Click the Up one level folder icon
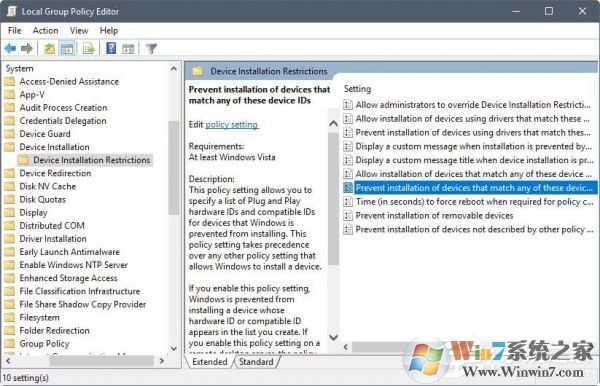 pyautogui.click(x=49, y=49)
